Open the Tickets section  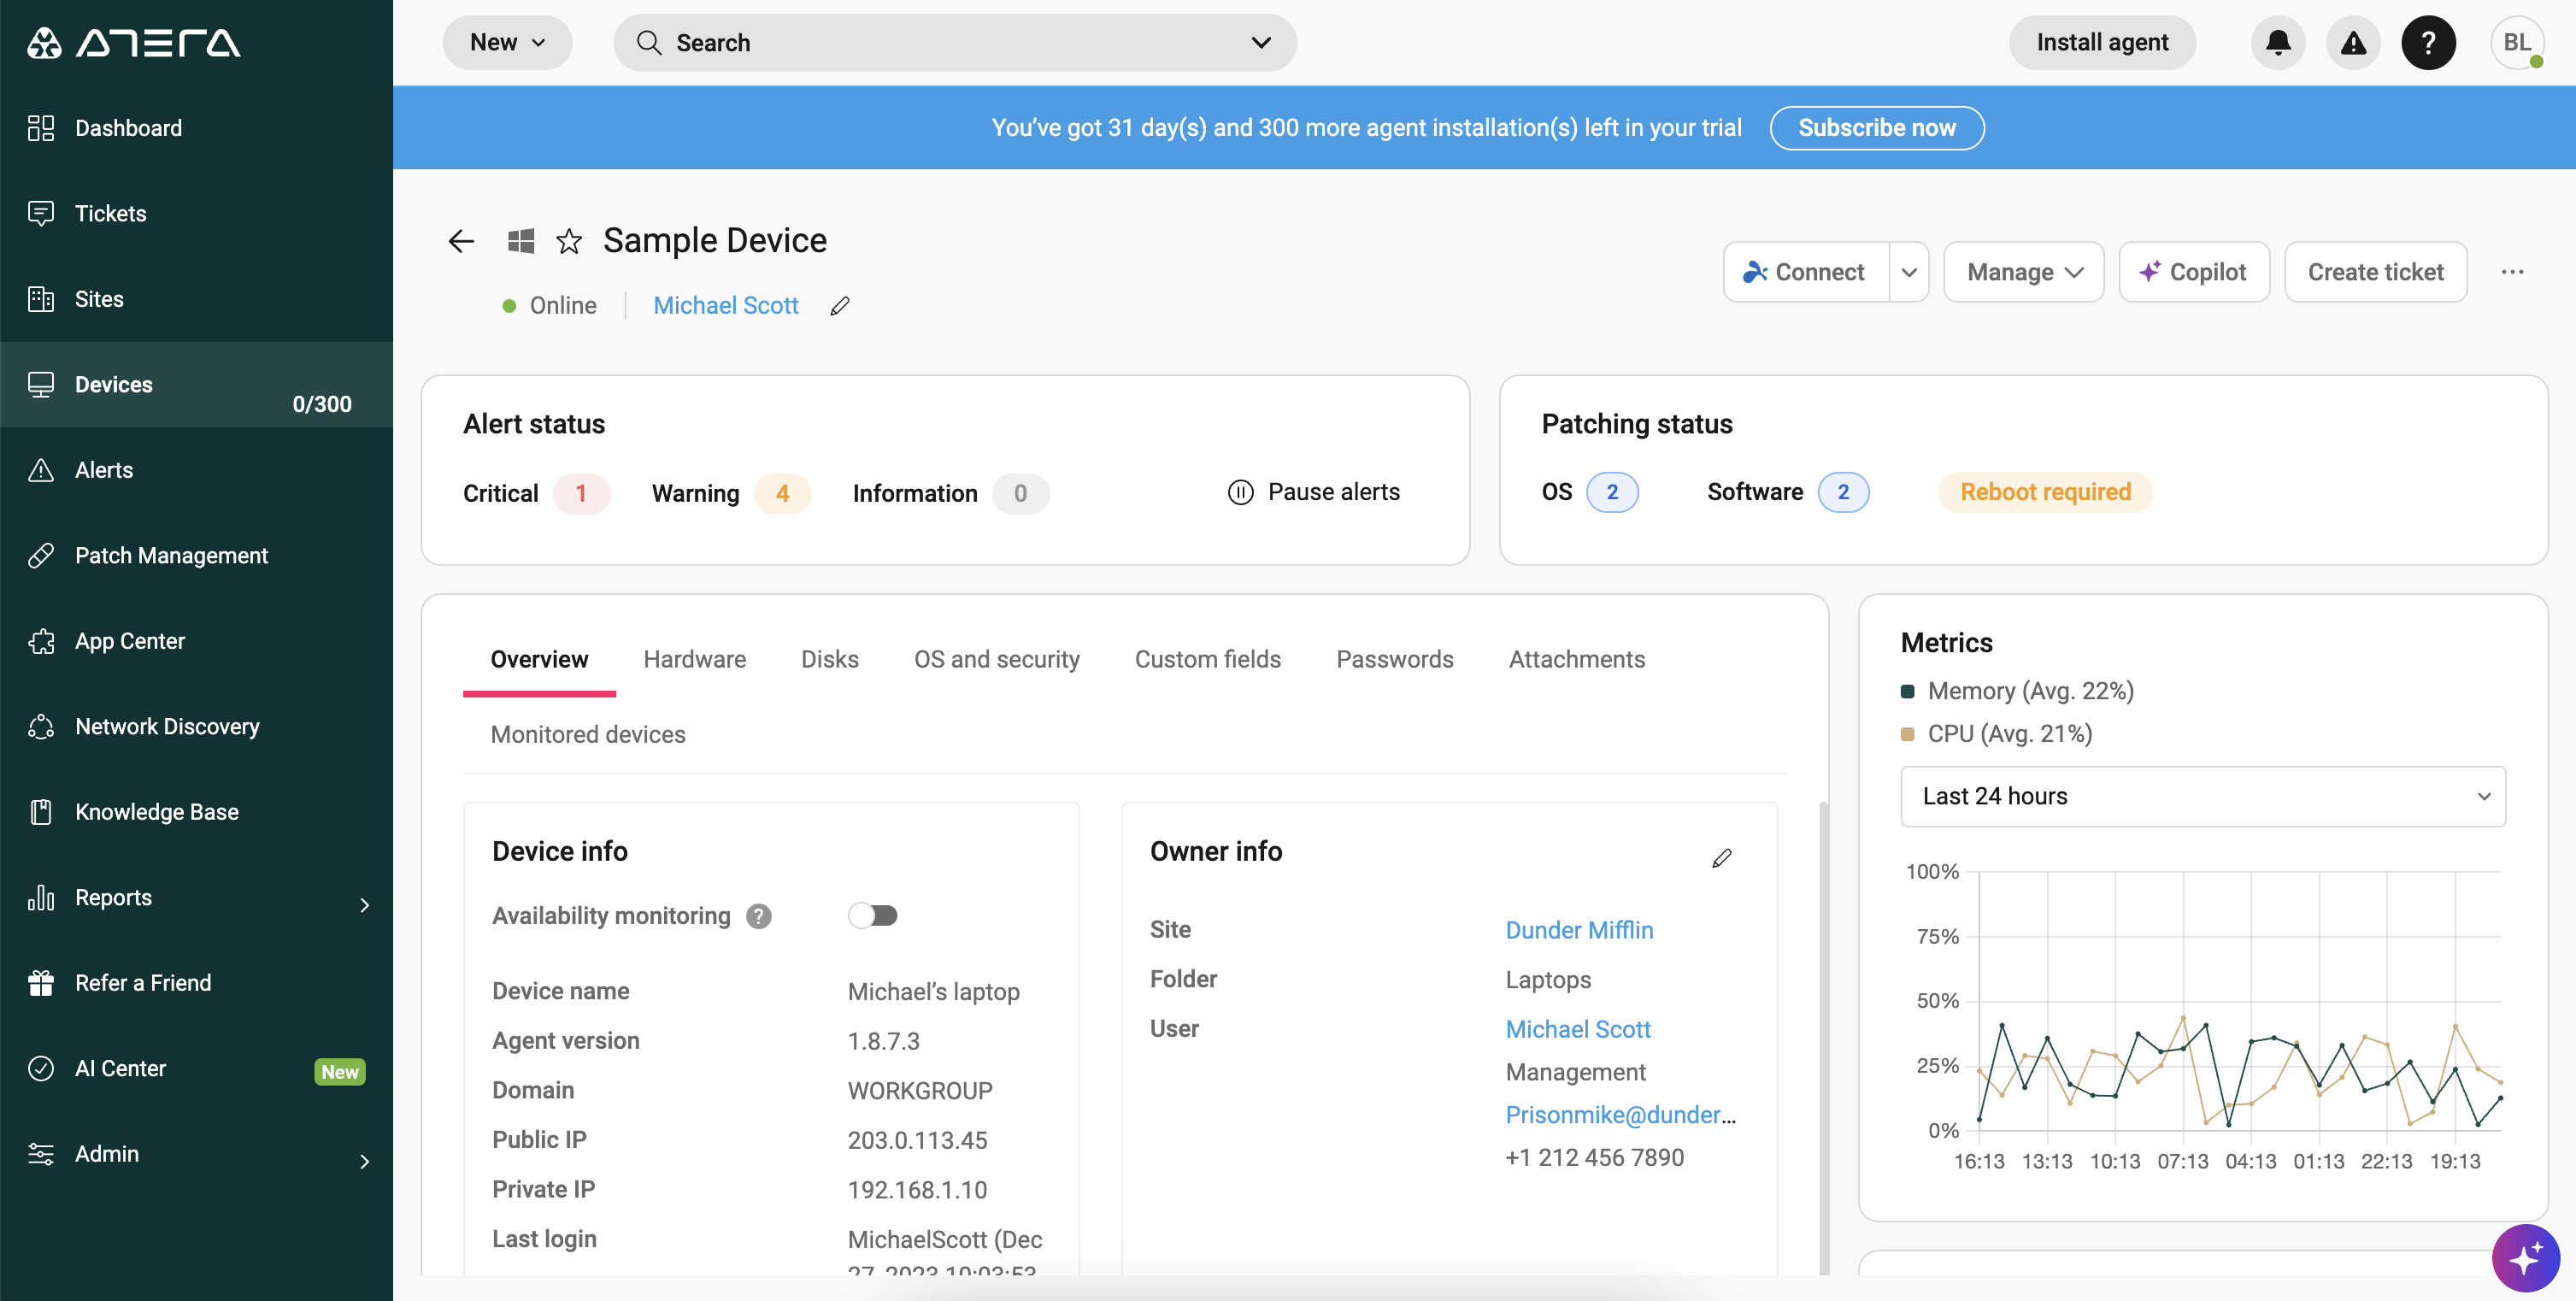coord(111,213)
